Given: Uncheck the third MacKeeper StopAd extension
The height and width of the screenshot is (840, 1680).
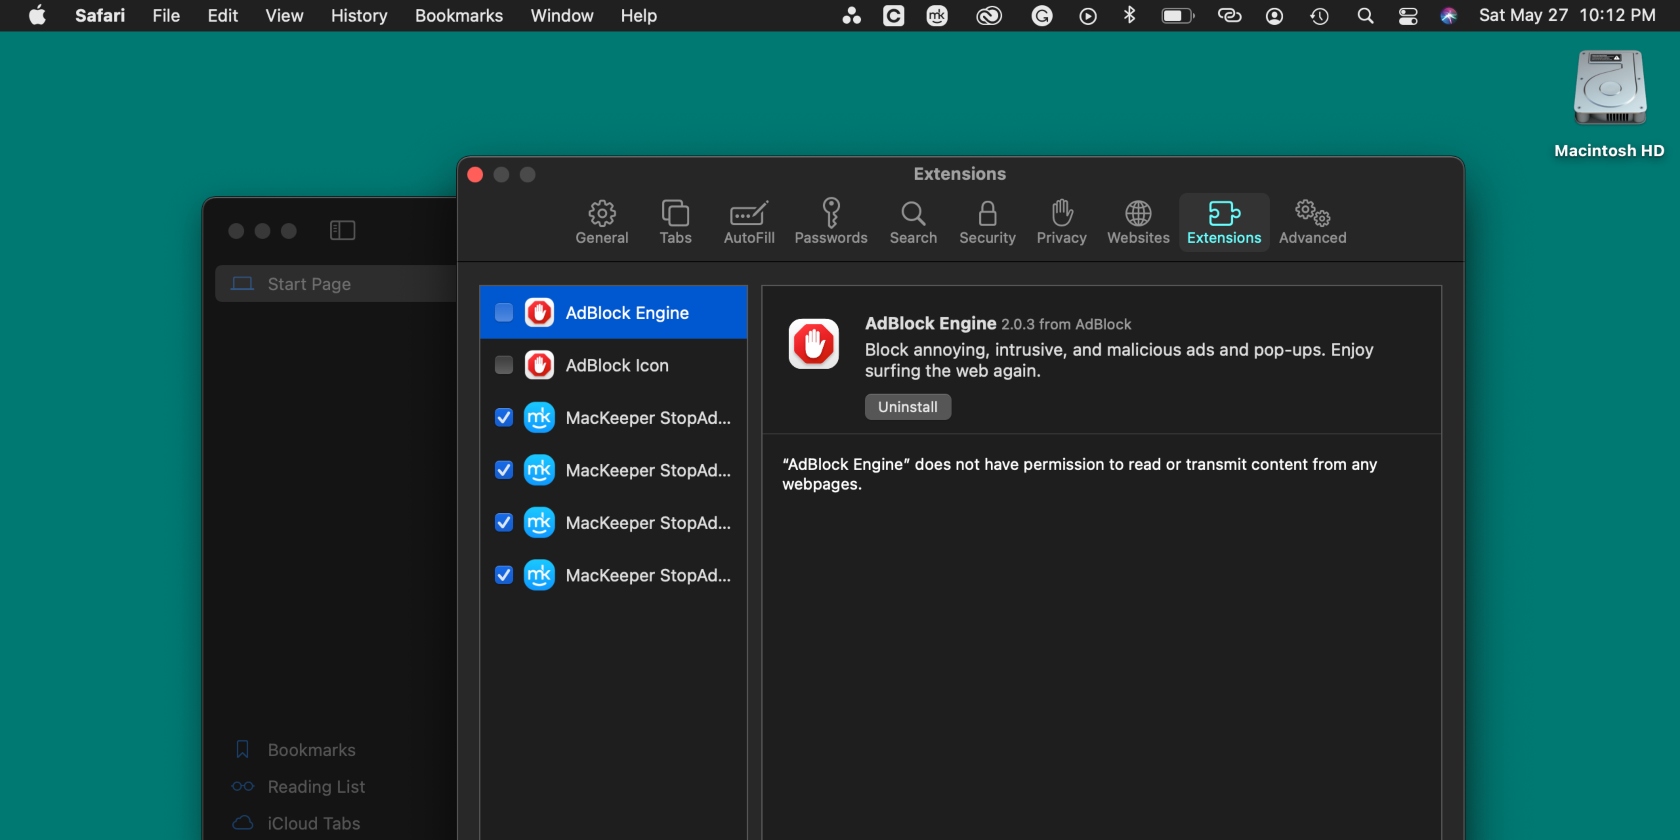Looking at the screenshot, I should pos(504,523).
